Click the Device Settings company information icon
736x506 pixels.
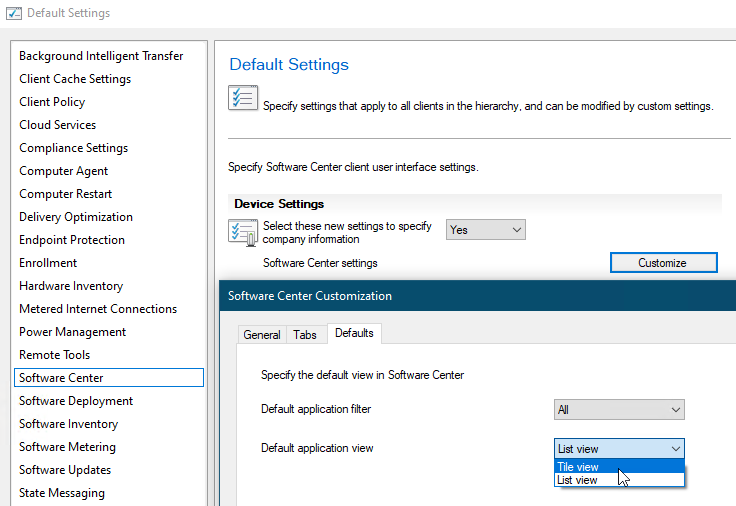[x=243, y=232]
